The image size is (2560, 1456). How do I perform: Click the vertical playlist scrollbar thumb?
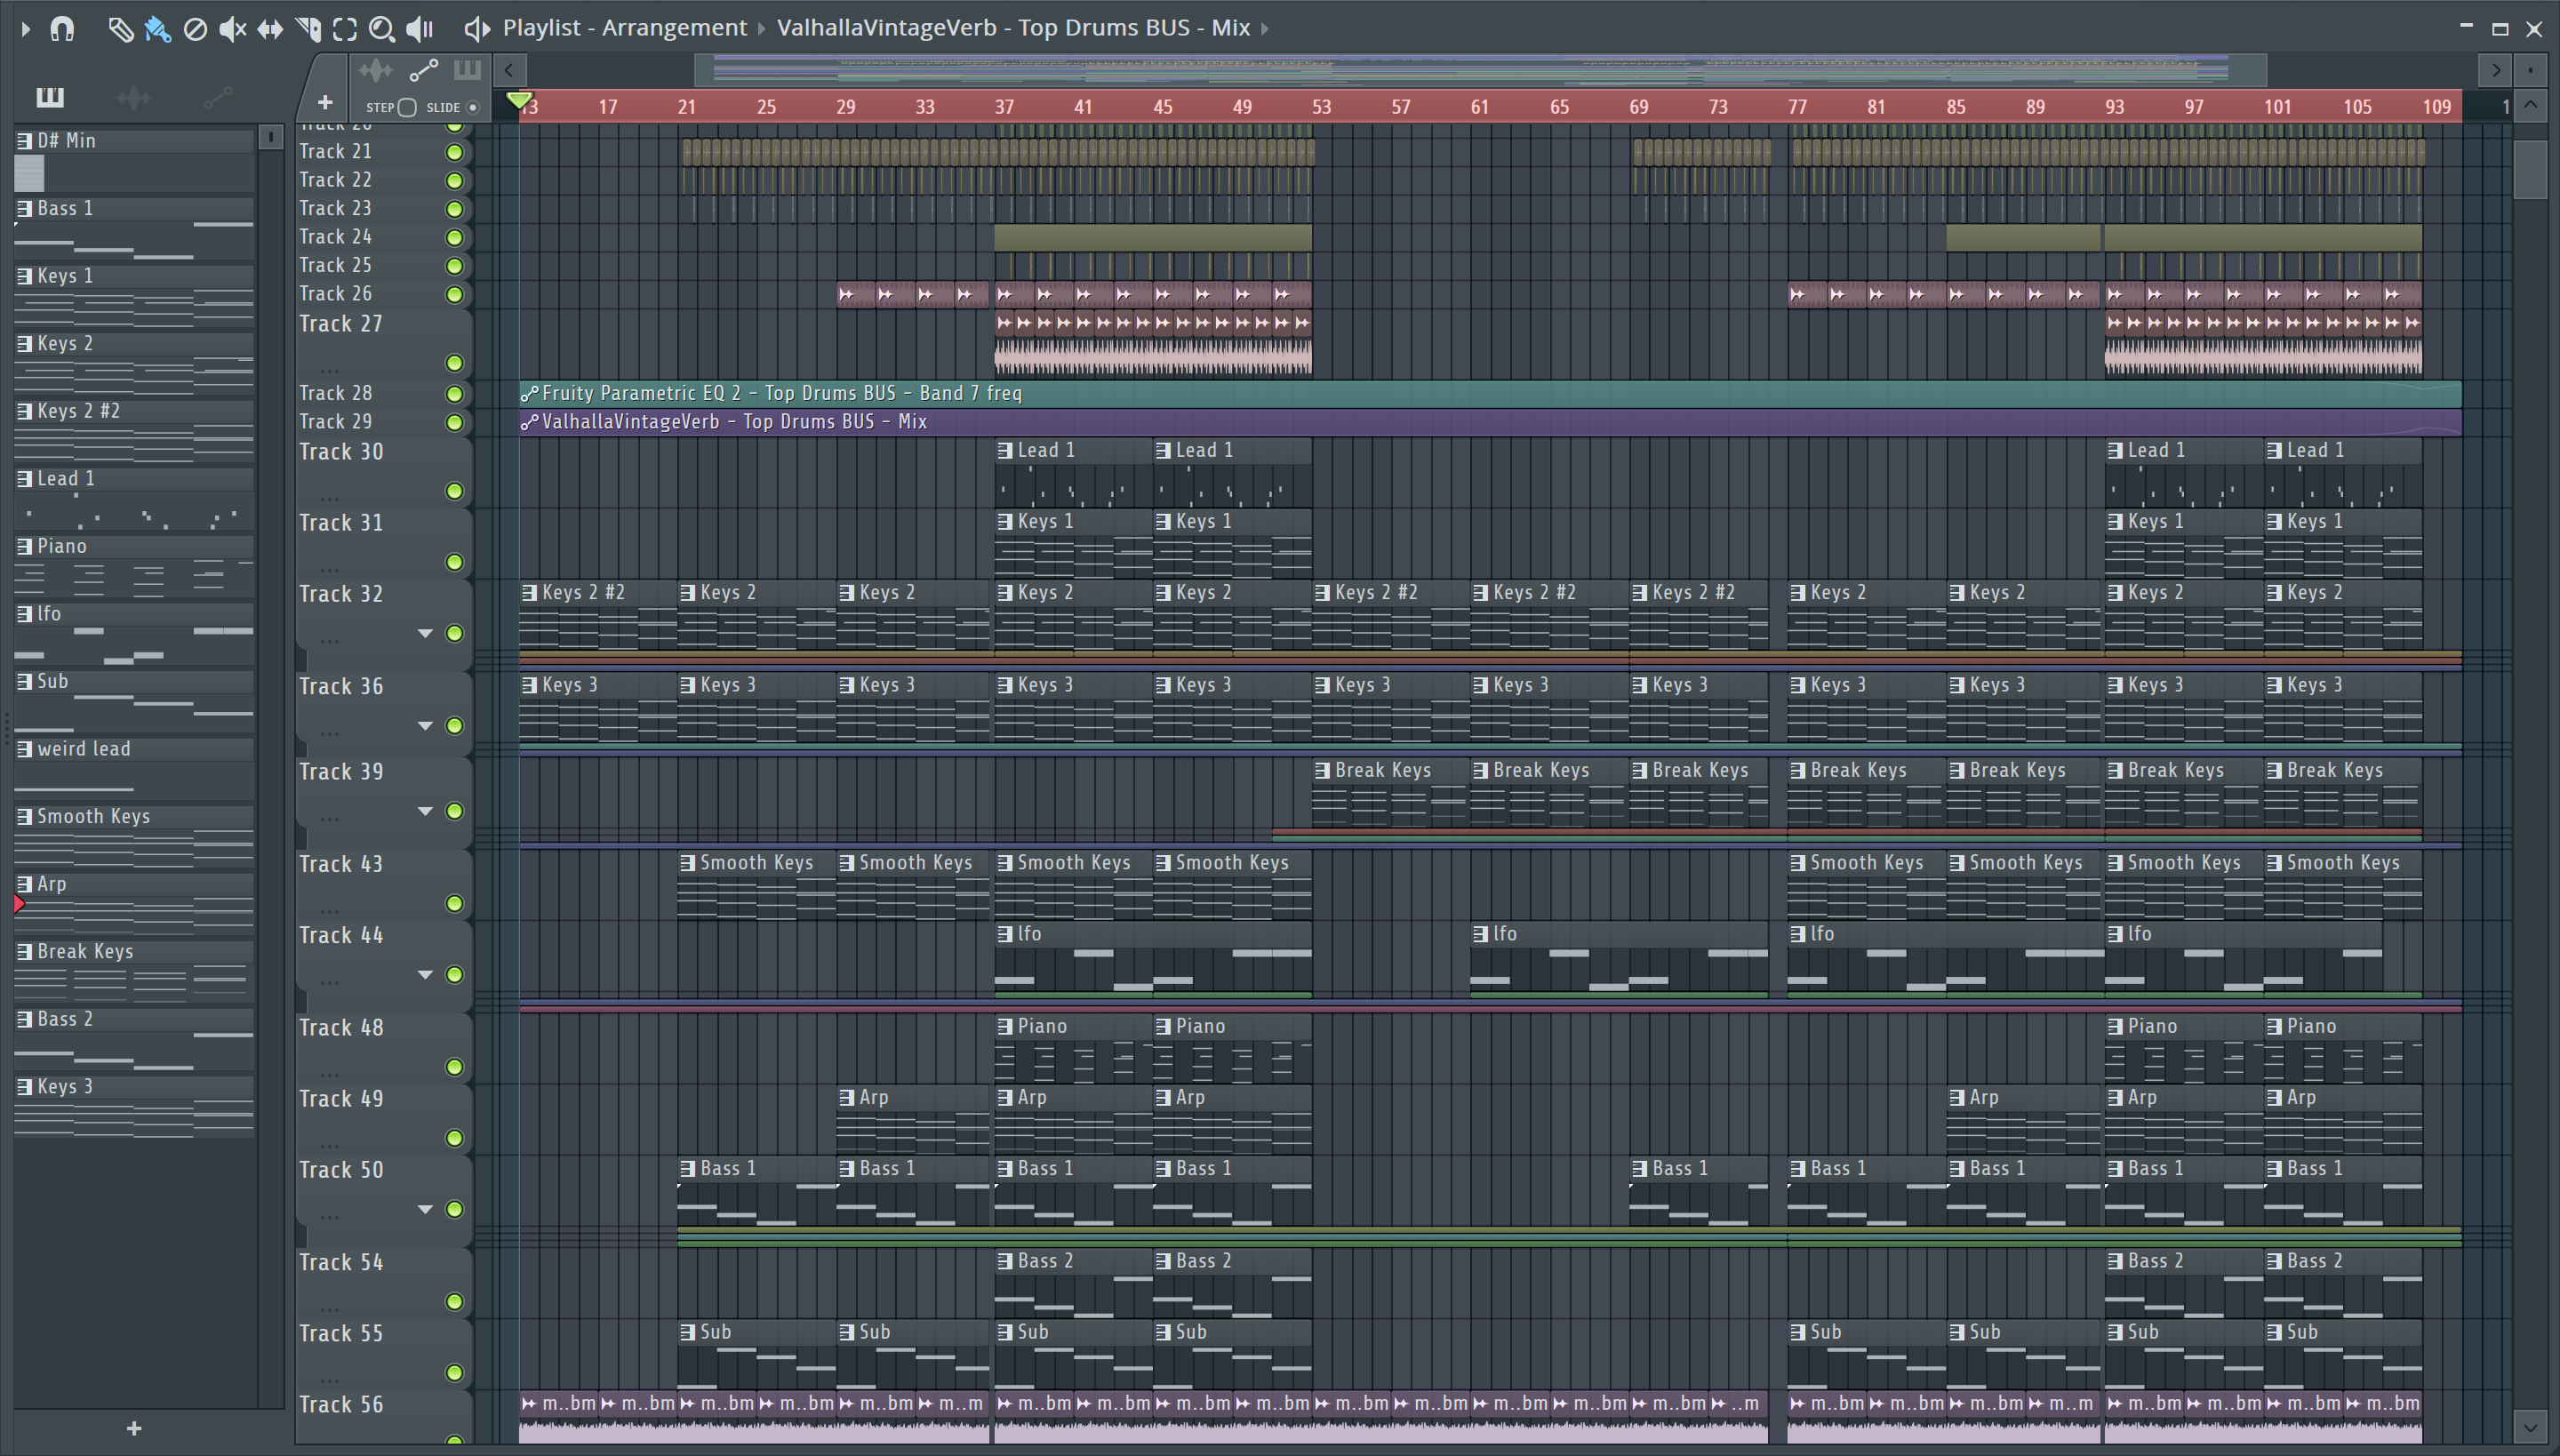click(x=2530, y=170)
